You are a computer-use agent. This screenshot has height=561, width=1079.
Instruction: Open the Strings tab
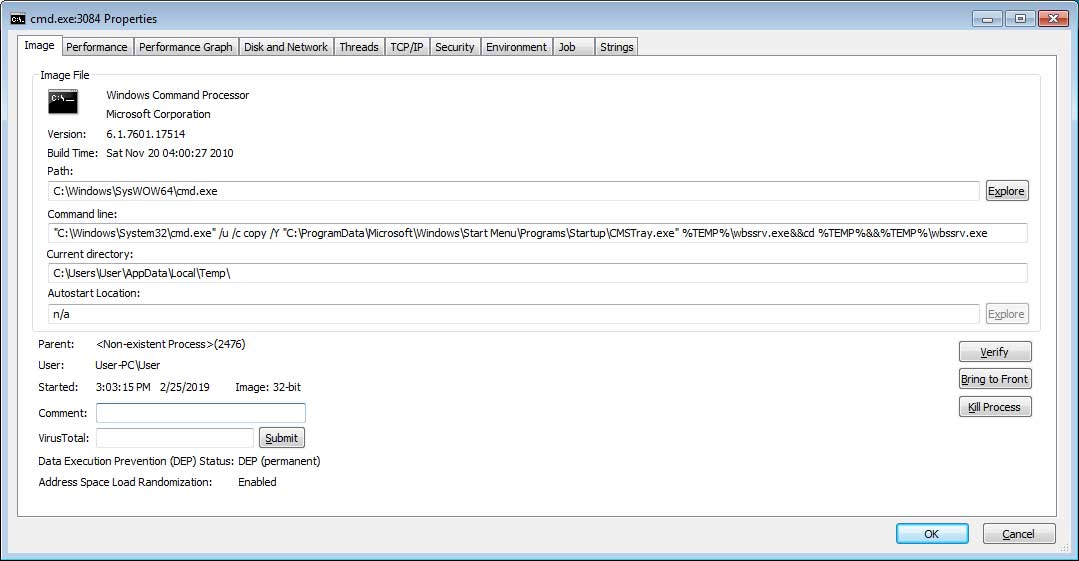[x=616, y=47]
